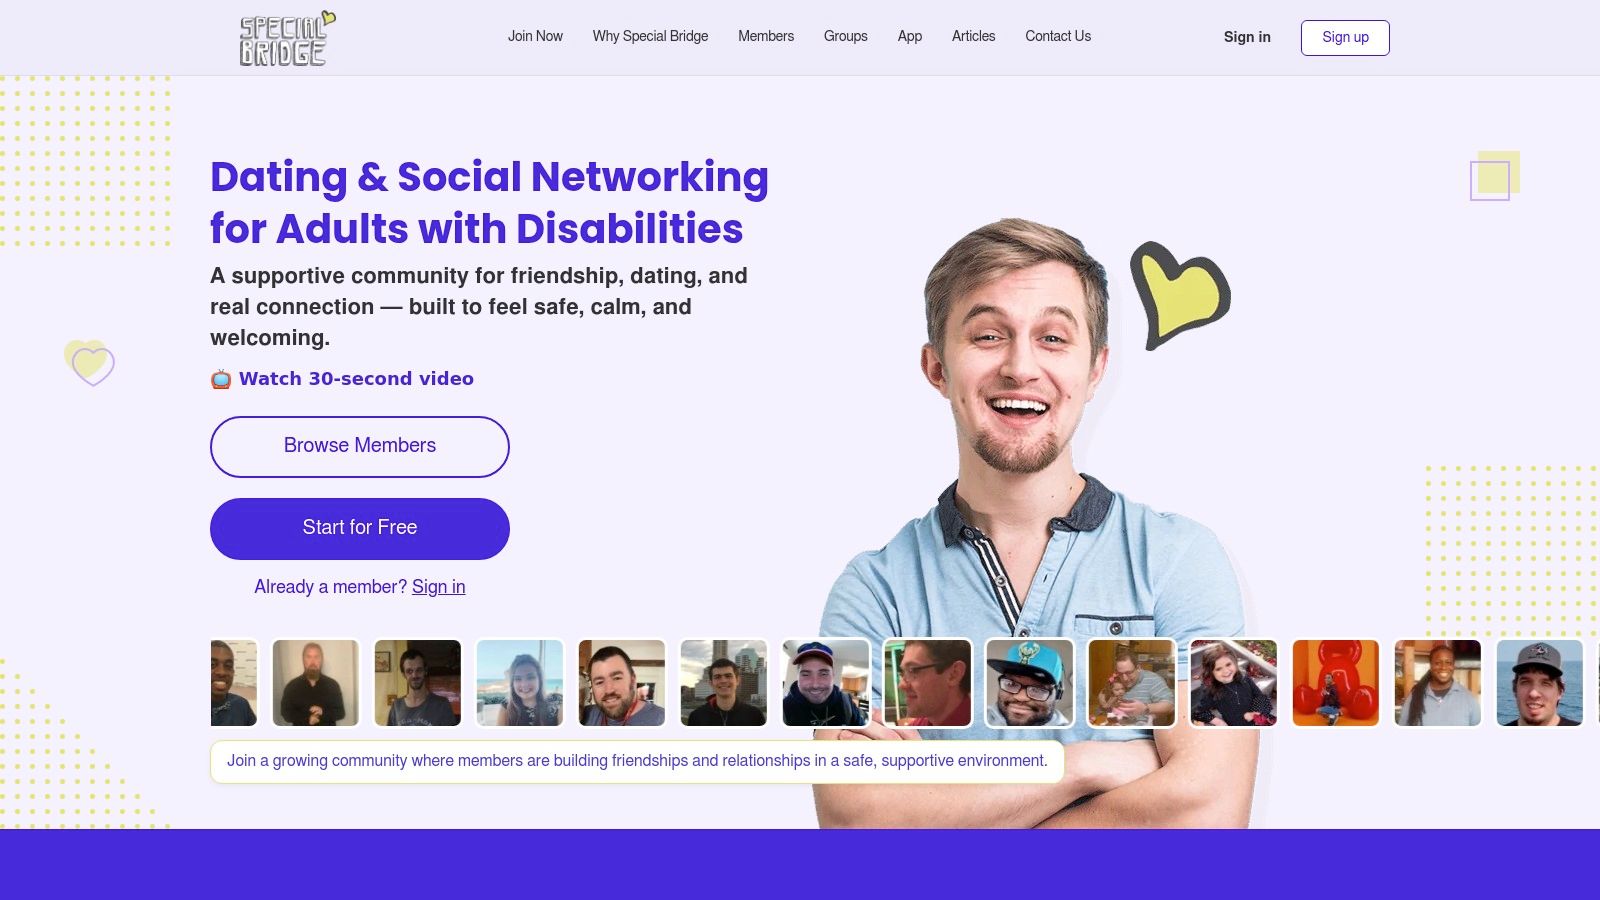
Task: Open the Contact Us page
Action: coord(1058,36)
